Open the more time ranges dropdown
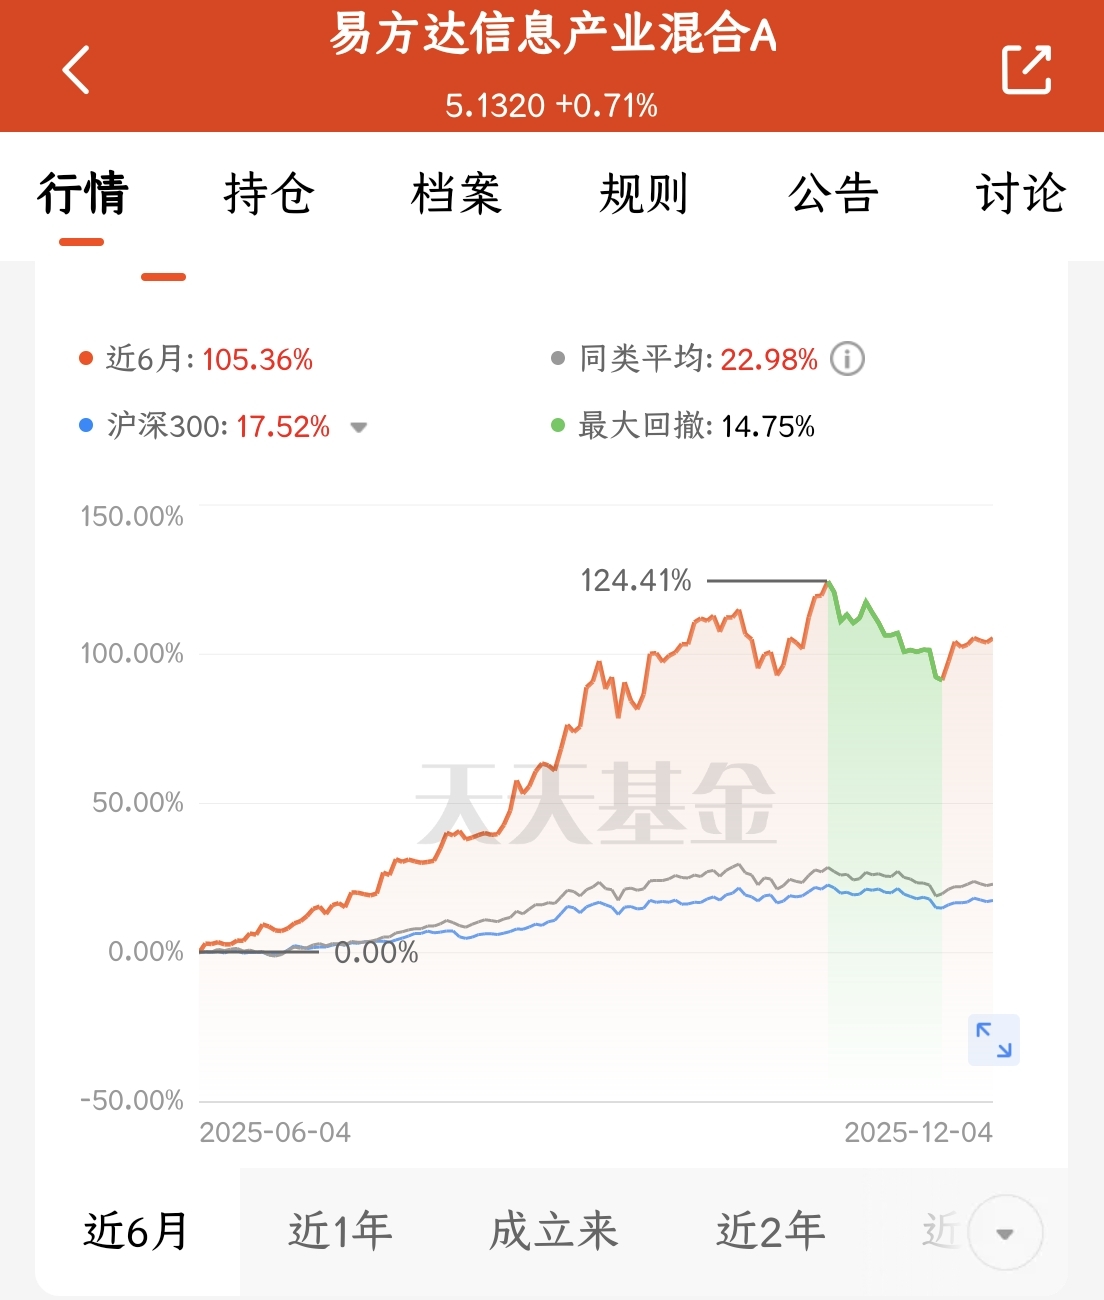Image resolution: width=1104 pixels, height=1300 pixels. [1005, 1233]
